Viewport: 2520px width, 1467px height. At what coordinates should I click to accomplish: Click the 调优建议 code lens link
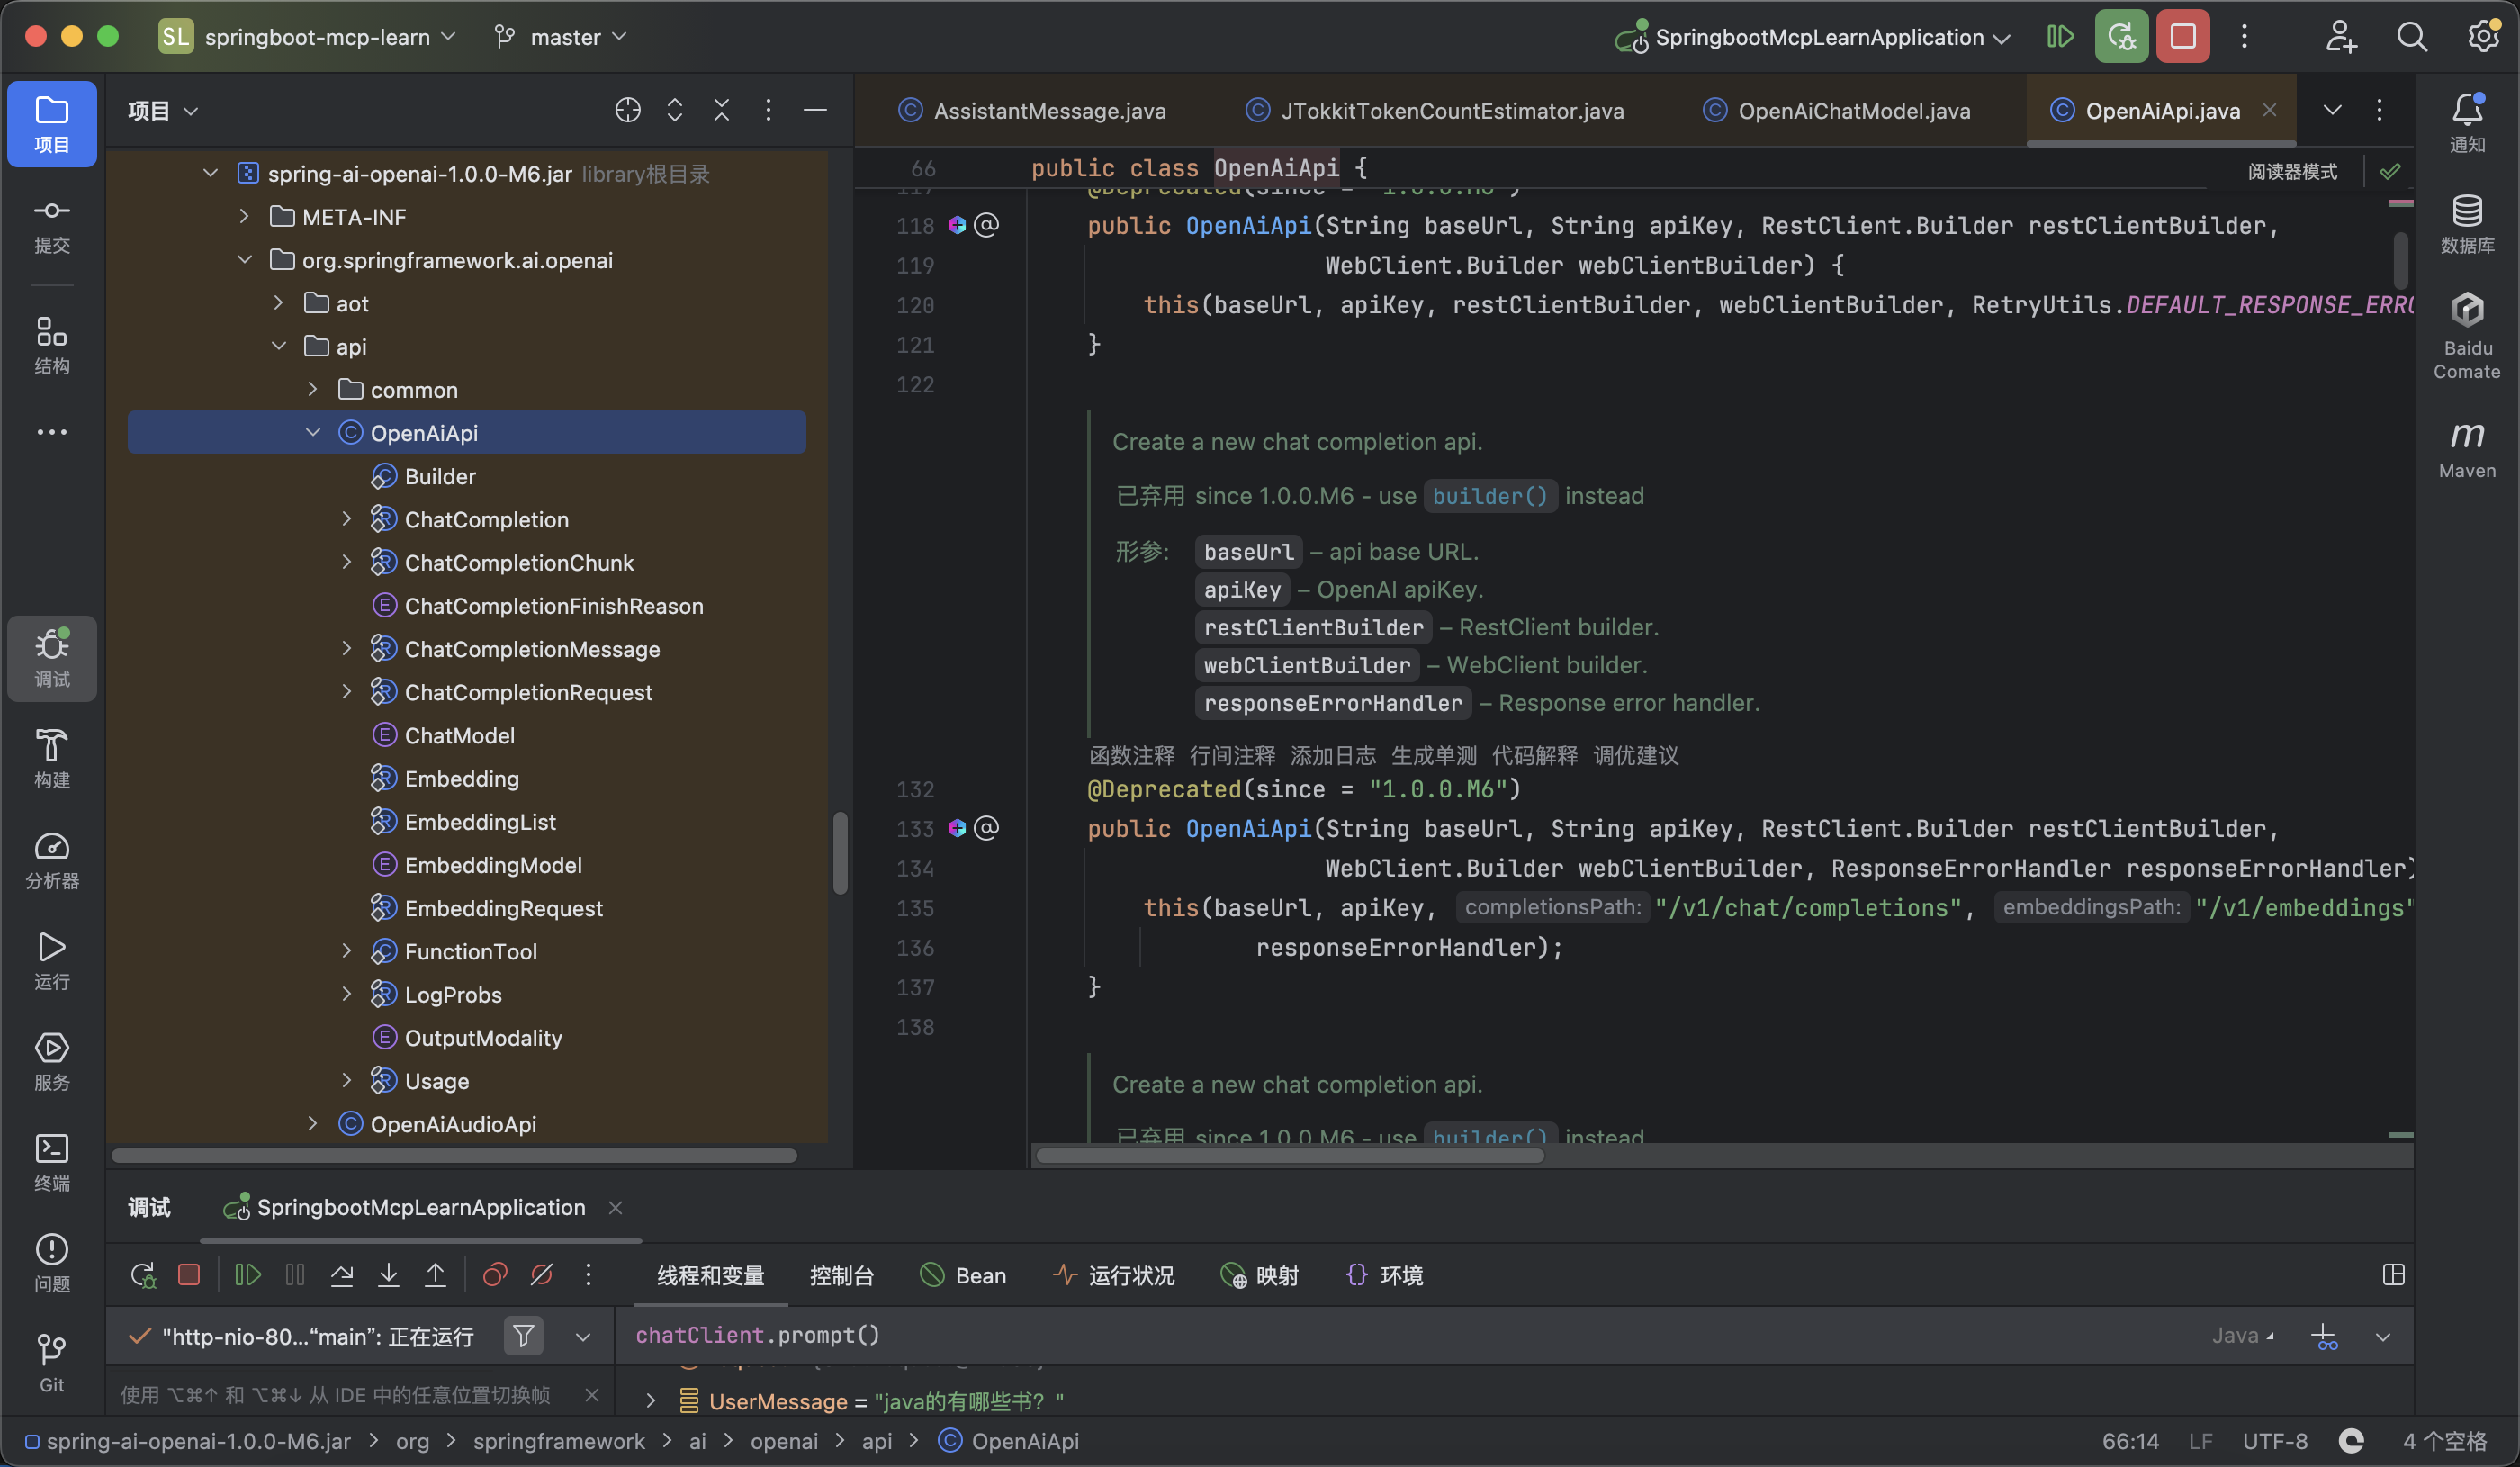[1636, 755]
